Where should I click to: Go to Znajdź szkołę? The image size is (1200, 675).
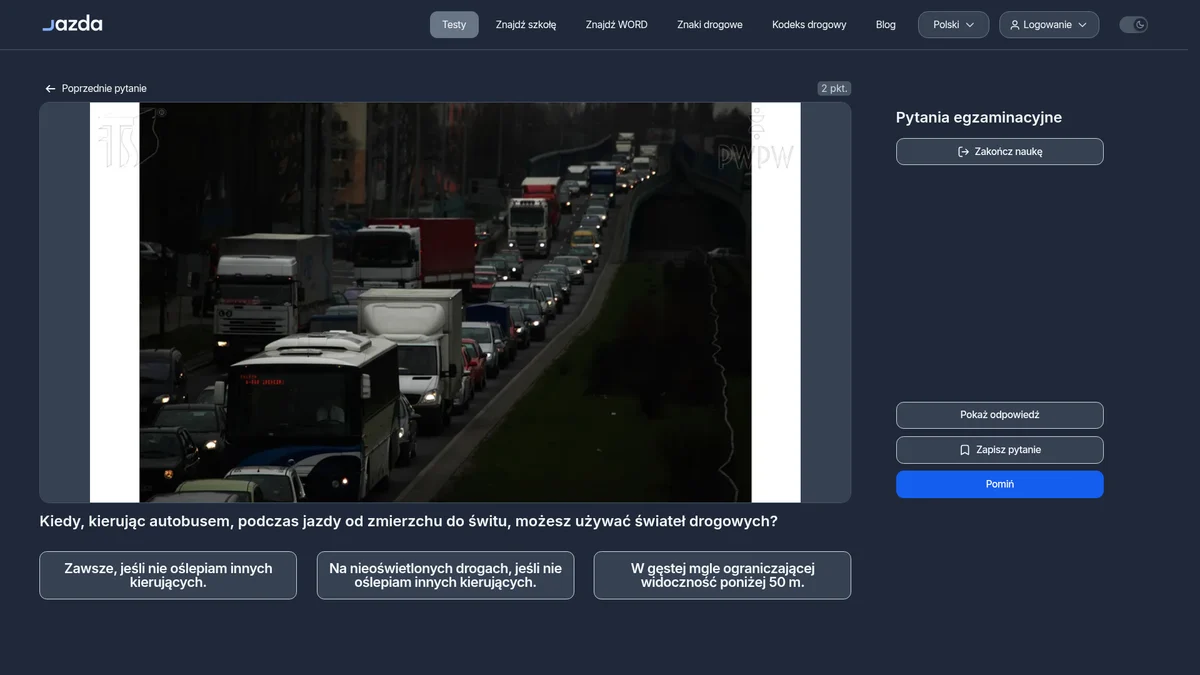526,25
